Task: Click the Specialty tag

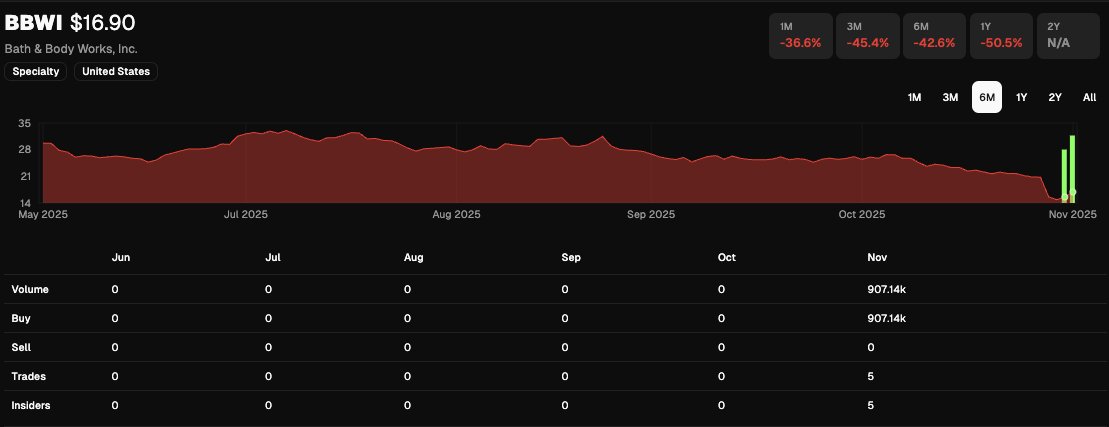Action: (x=36, y=71)
